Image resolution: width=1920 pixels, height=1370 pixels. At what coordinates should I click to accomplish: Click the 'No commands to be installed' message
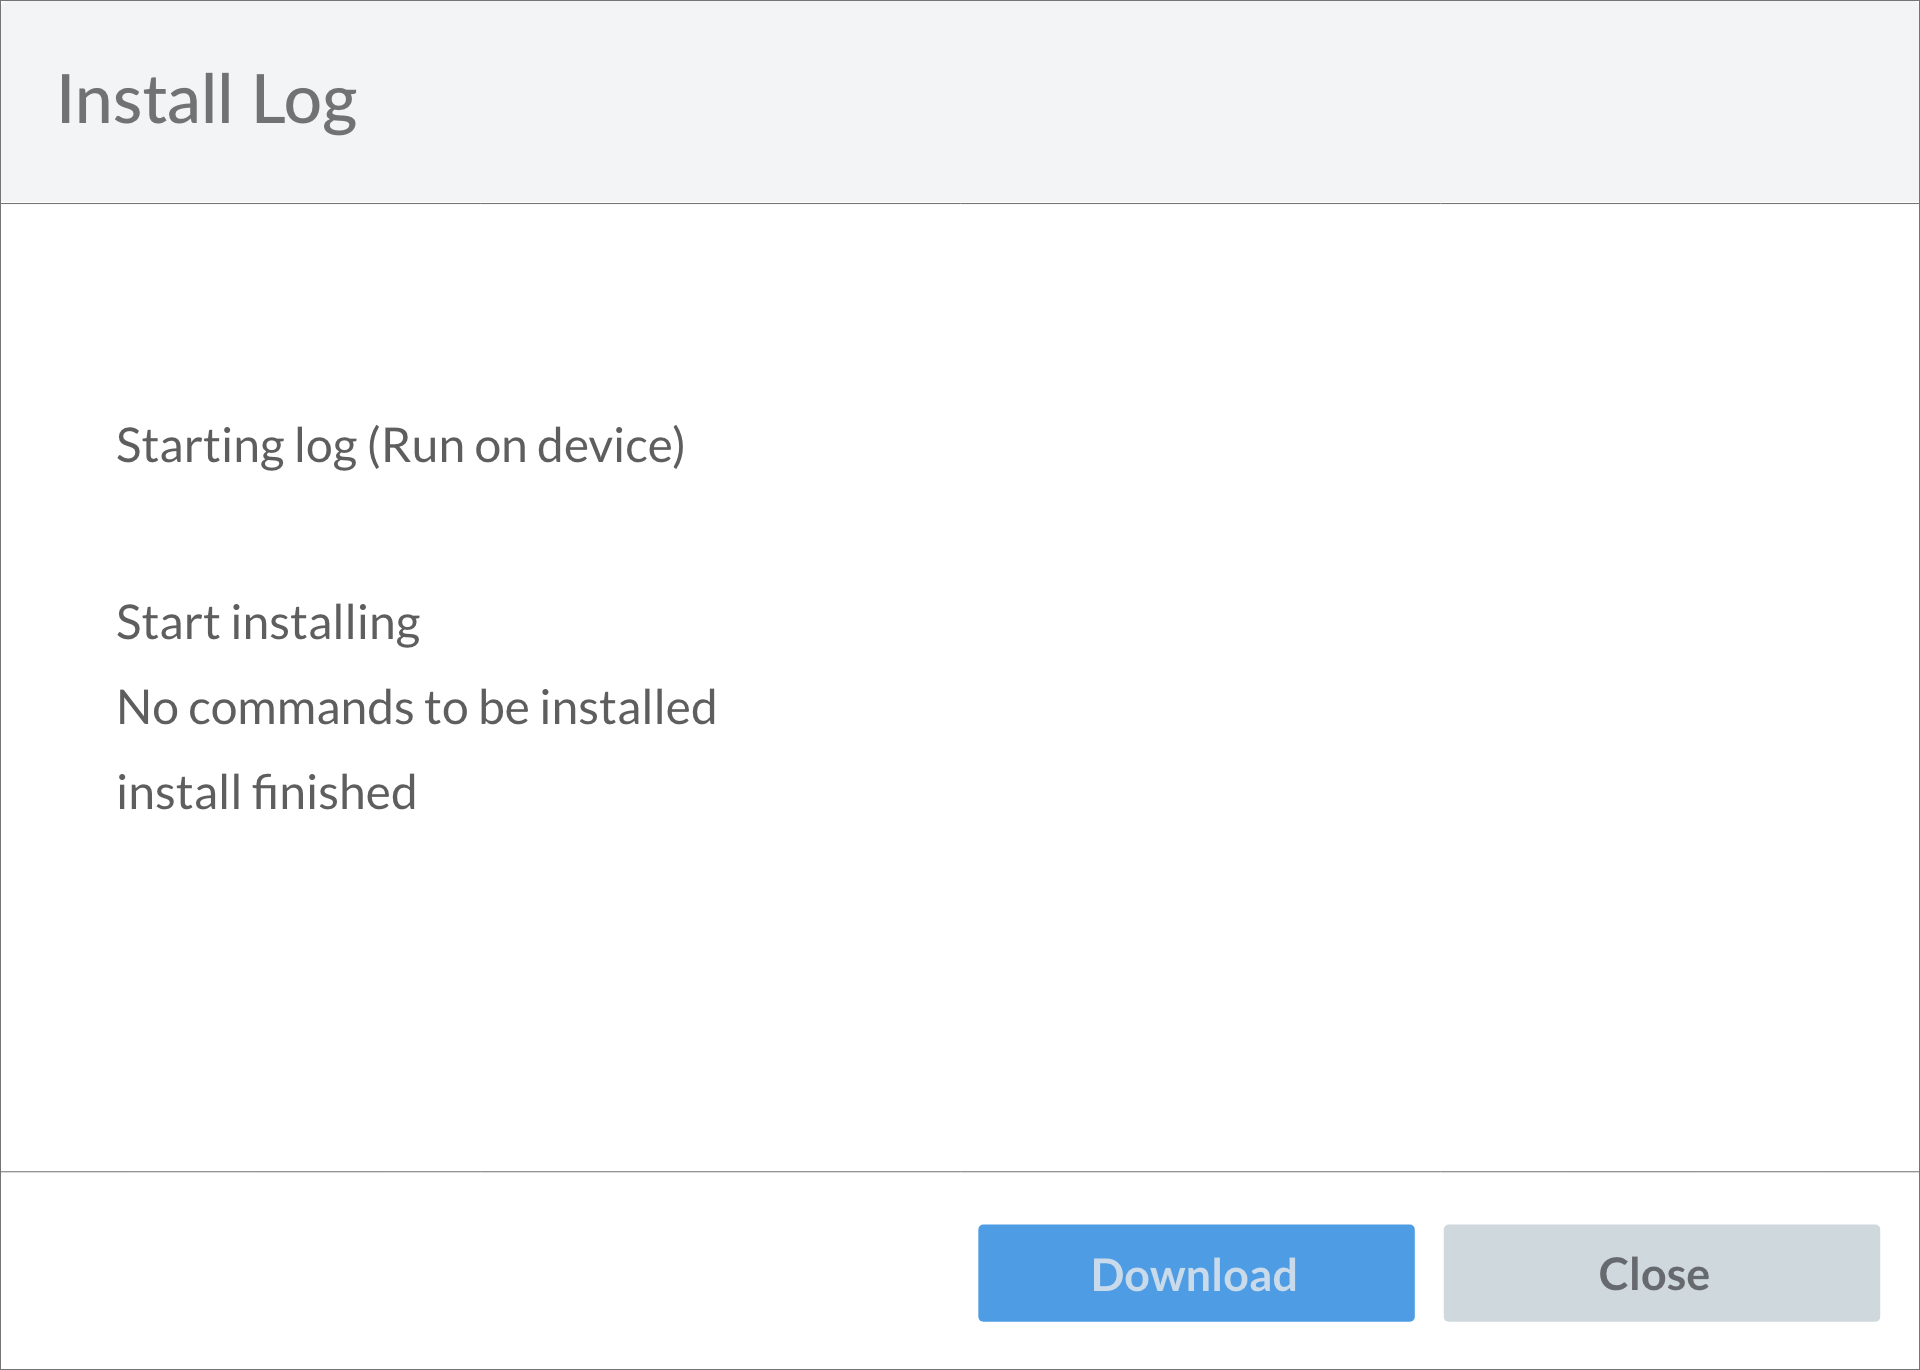click(416, 708)
